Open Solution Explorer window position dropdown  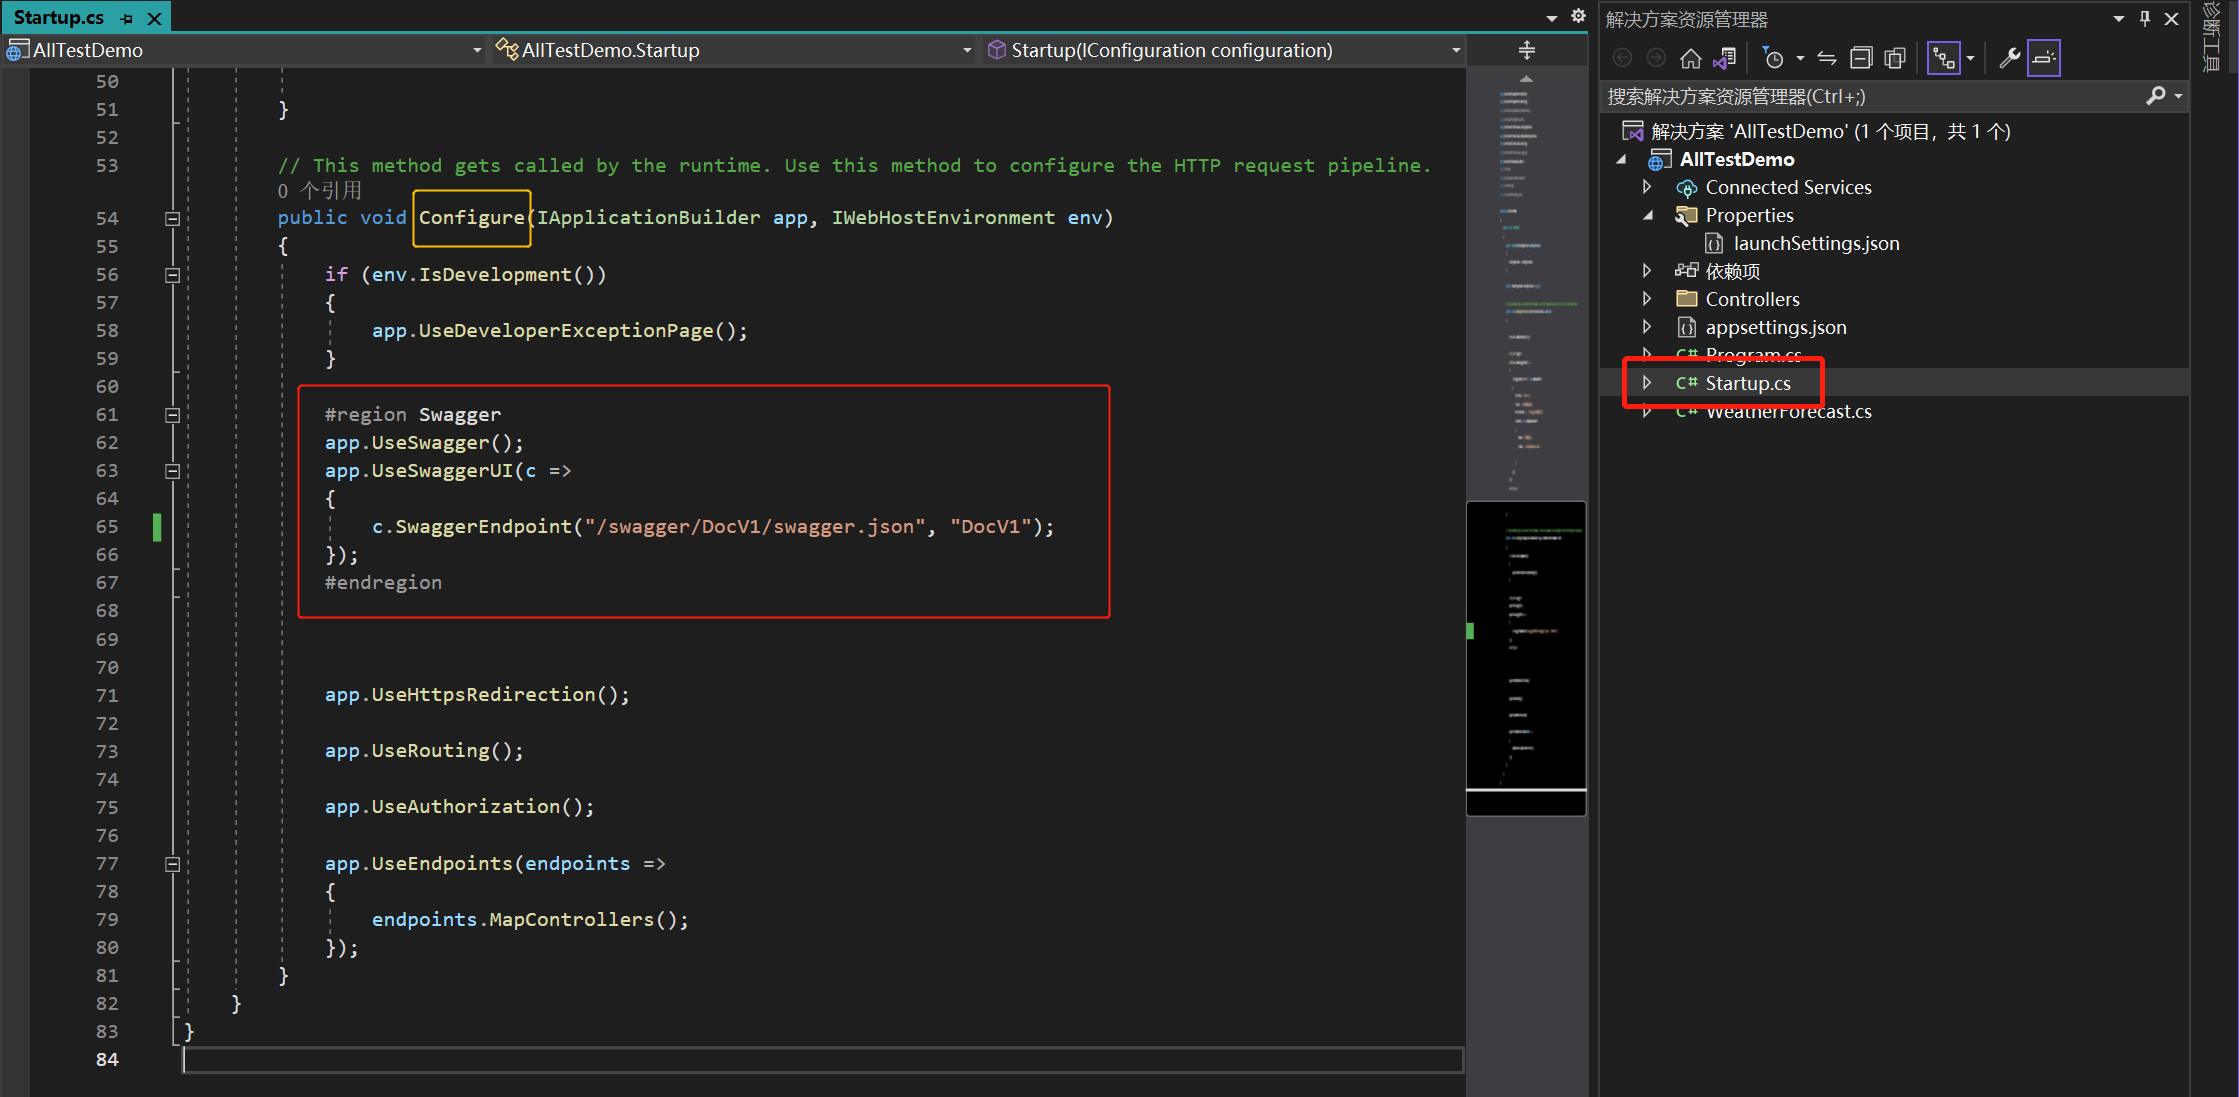click(x=2119, y=19)
